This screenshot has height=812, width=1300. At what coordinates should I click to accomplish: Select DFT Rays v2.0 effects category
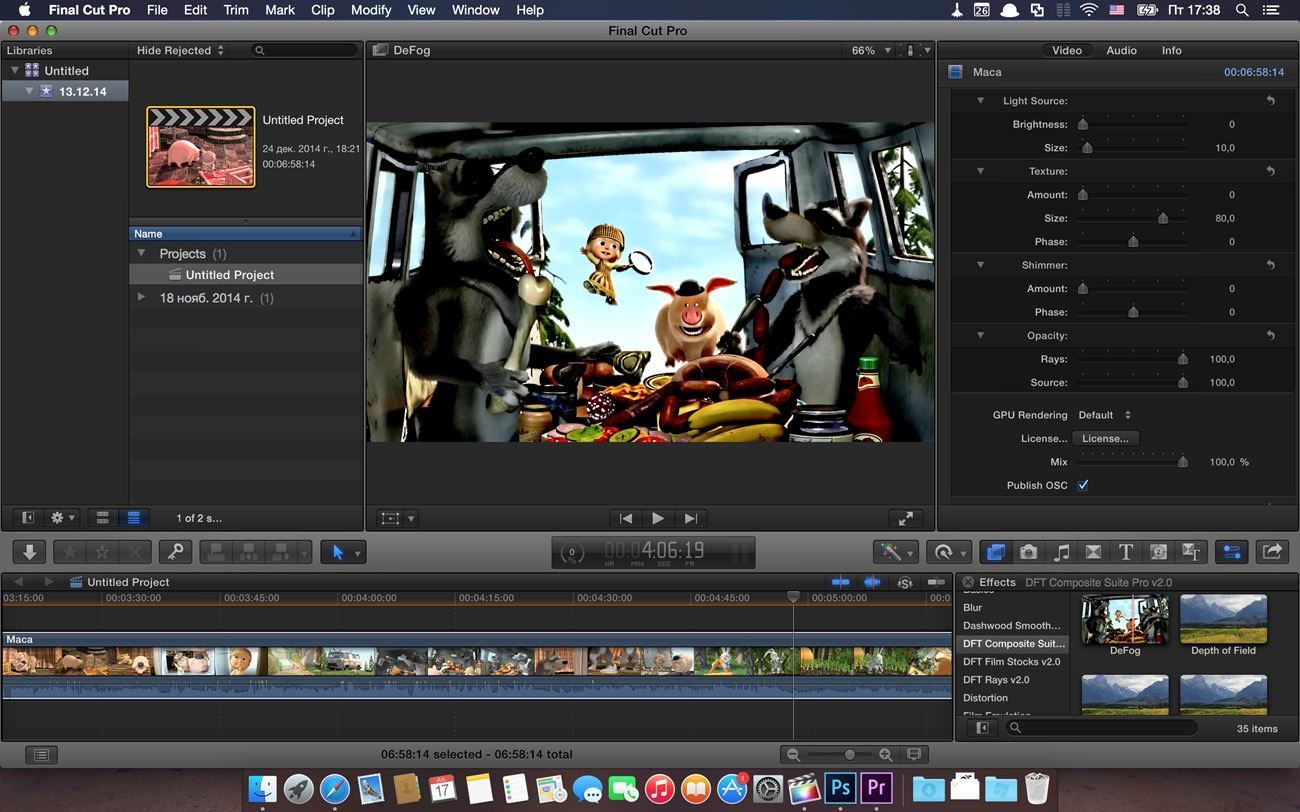1010,680
